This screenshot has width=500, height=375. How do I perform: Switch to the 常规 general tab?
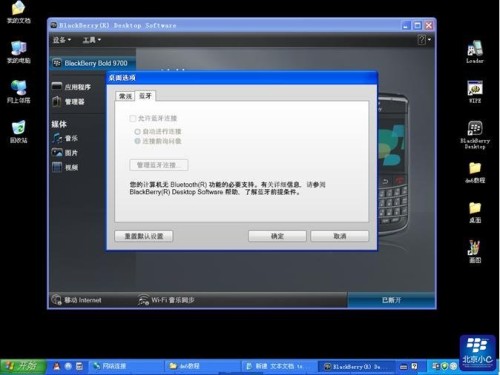(125, 96)
